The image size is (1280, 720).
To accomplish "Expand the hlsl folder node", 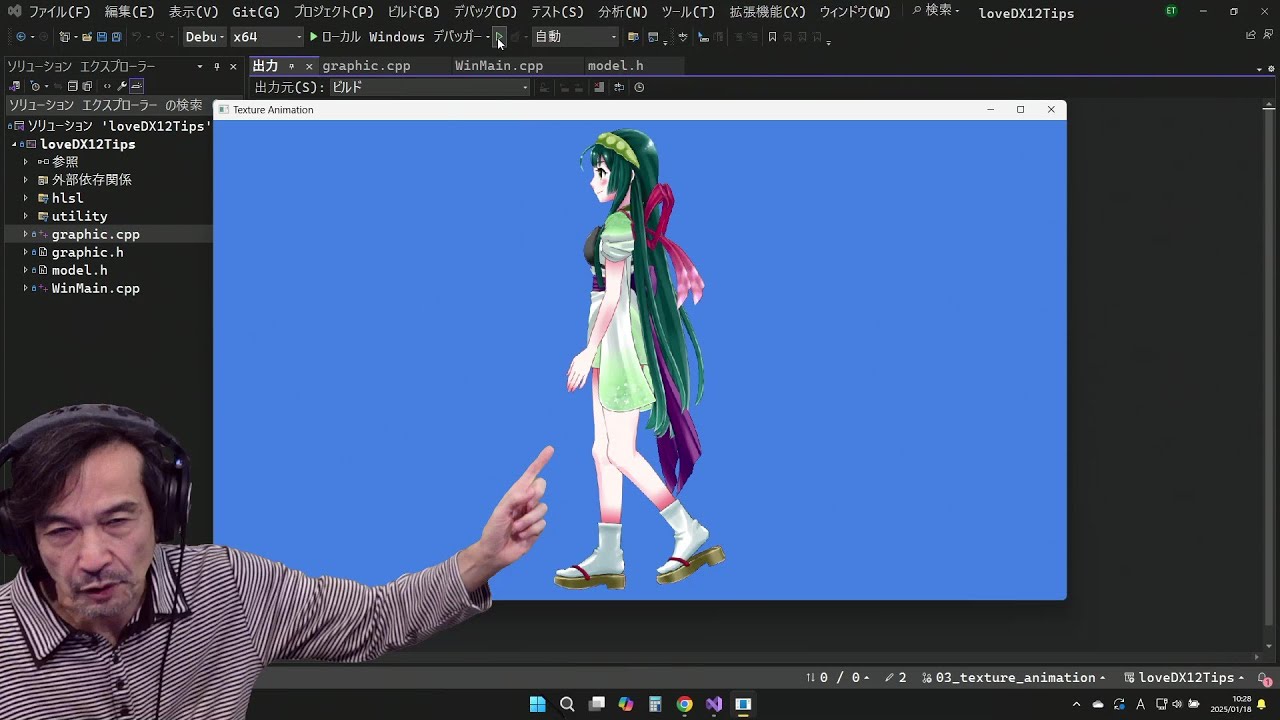I will pos(26,198).
